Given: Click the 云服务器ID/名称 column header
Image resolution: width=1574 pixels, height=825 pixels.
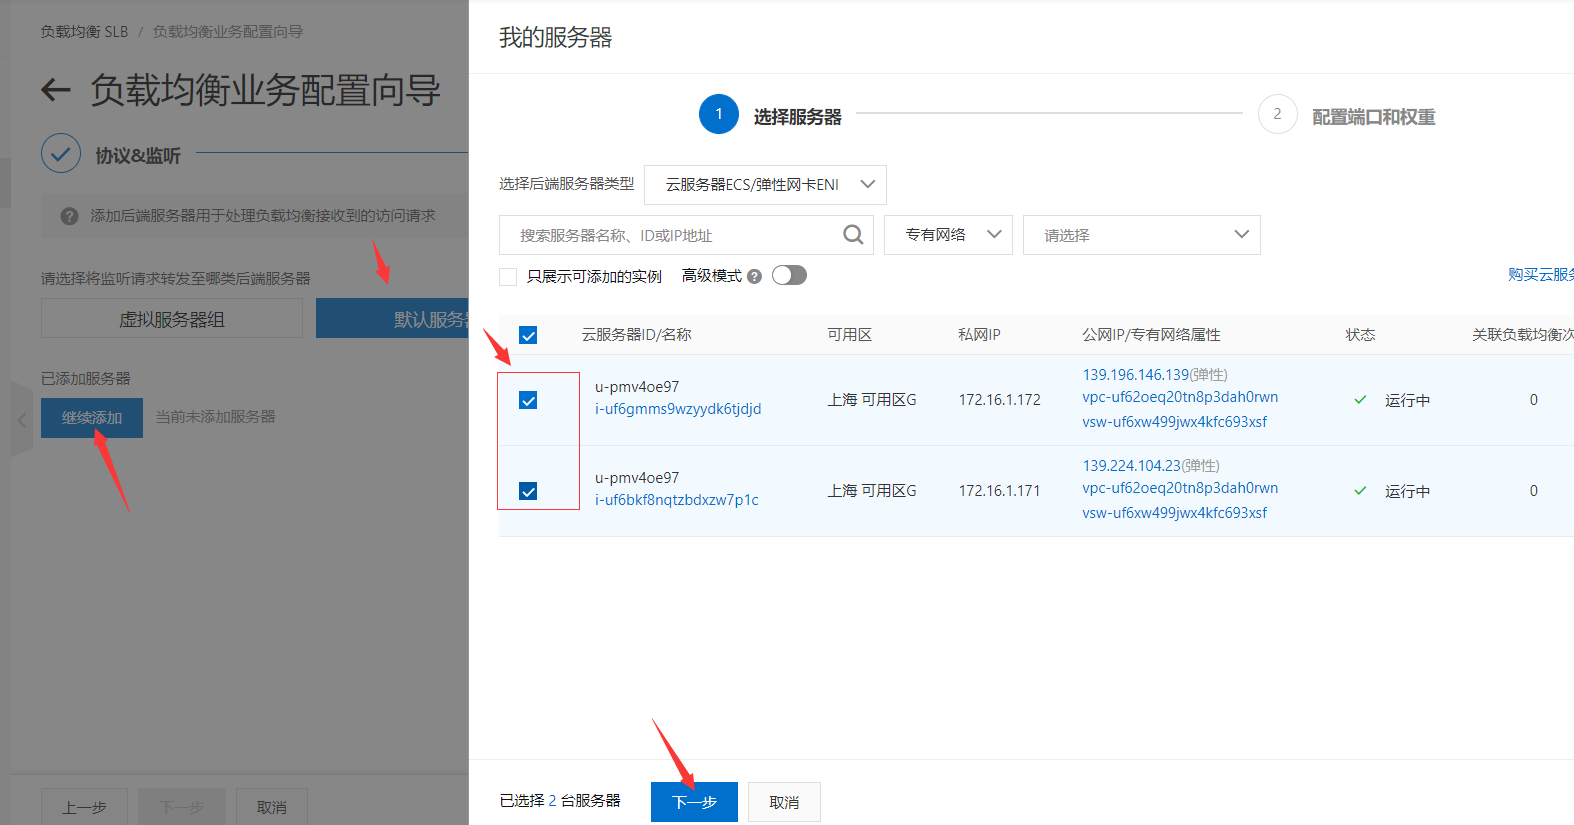Looking at the screenshot, I should [636, 335].
